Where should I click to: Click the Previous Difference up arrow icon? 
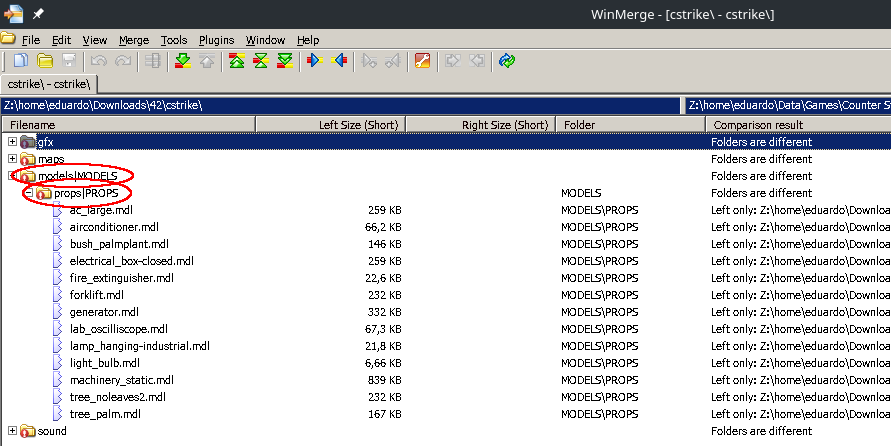(x=207, y=60)
